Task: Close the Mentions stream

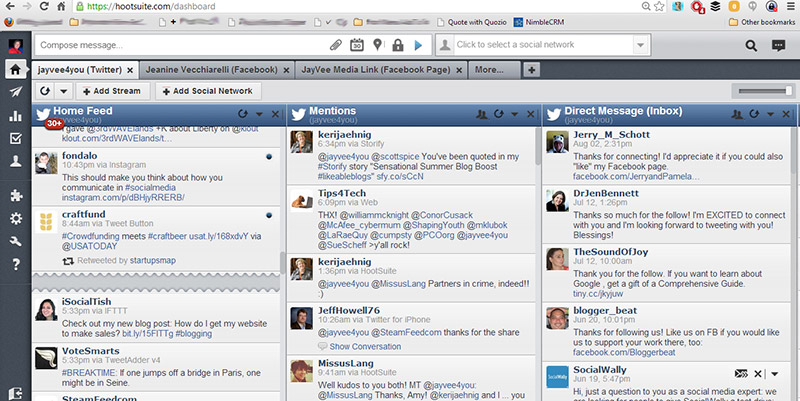Action: pos(531,114)
